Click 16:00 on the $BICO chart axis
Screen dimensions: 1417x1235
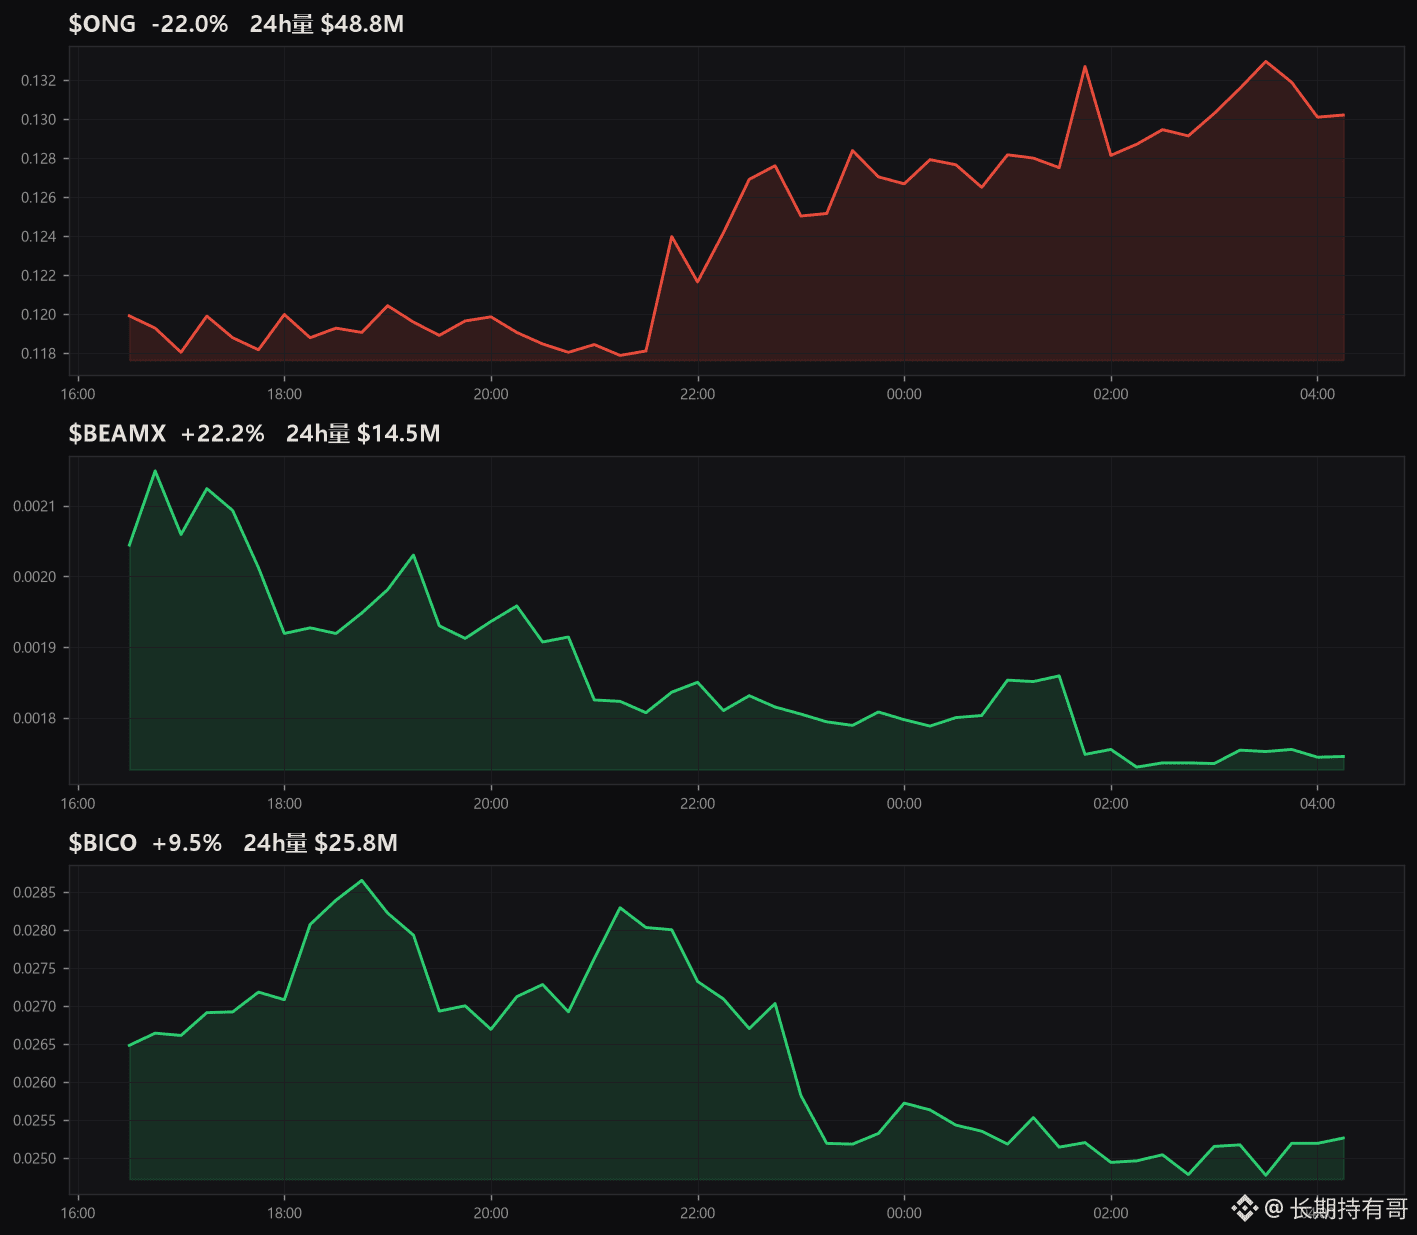pos(78,1213)
